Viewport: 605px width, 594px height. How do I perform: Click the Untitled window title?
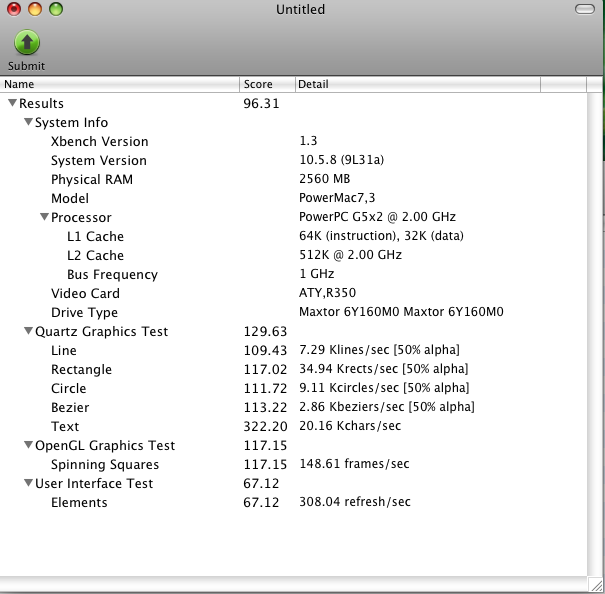point(301,9)
